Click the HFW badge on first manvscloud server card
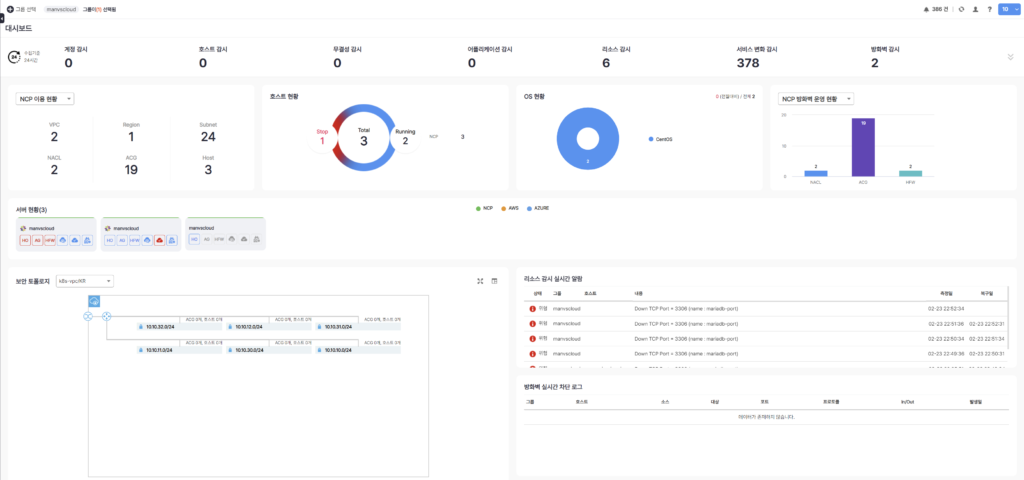The height and width of the screenshot is (480, 1024). click(50, 240)
